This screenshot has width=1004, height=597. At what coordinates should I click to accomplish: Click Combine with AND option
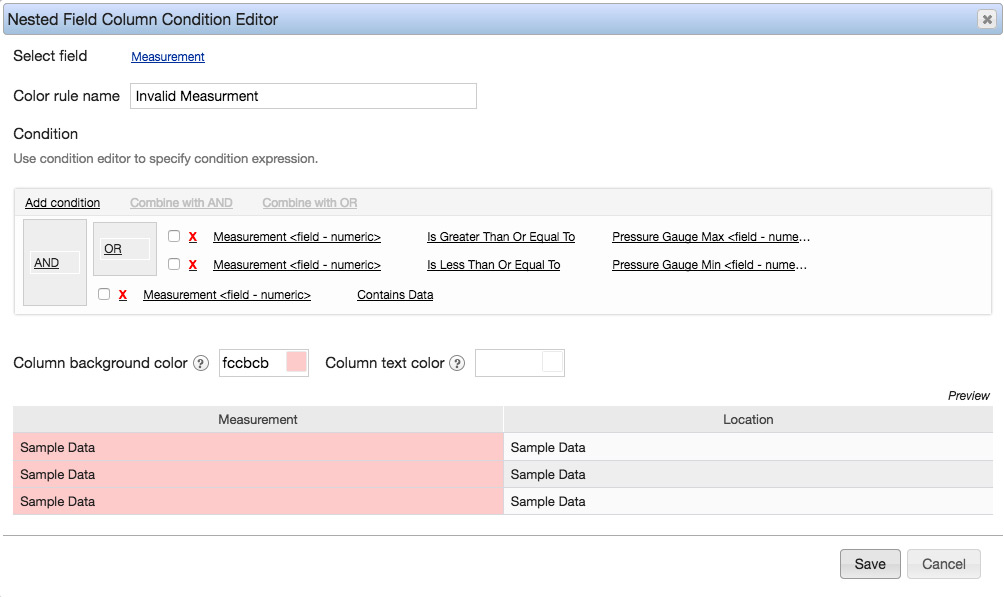point(181,202)
